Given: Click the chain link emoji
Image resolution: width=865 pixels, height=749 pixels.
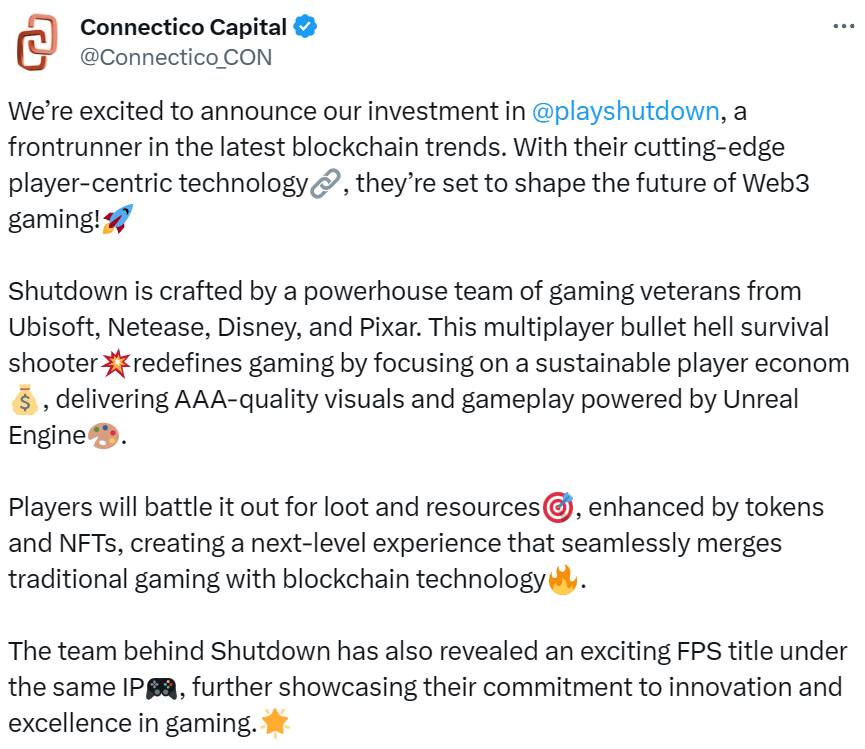Looking at the screenshot, I should [325, 185].
